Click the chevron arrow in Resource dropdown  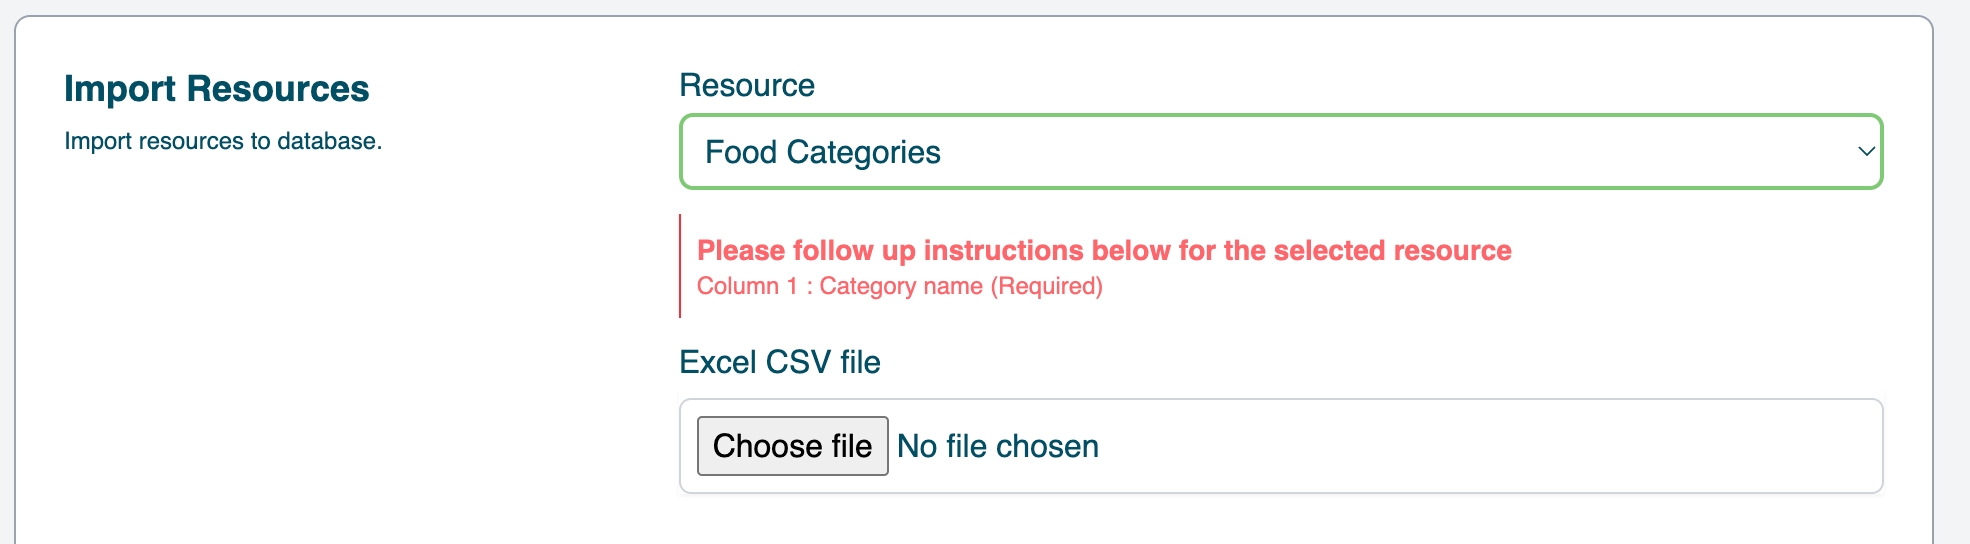tap(1865, 152)
